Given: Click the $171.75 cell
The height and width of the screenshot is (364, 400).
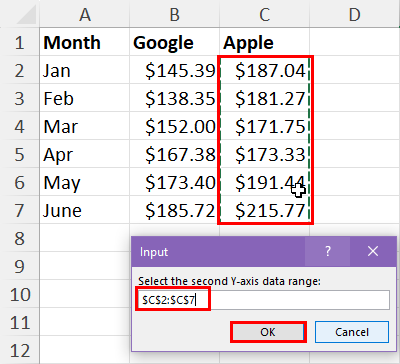Looking at the screenshot, I should pos(264,127).
